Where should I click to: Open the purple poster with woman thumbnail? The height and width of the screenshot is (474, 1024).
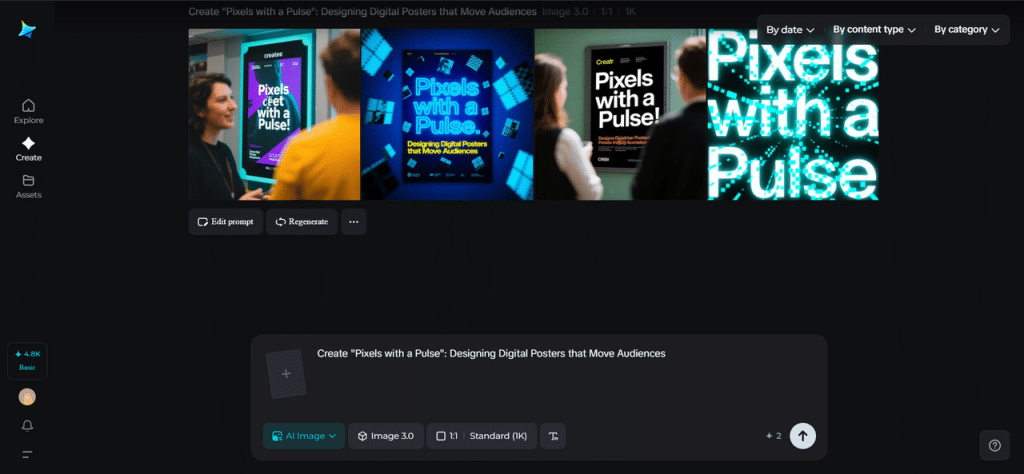[x=274, y=114]
